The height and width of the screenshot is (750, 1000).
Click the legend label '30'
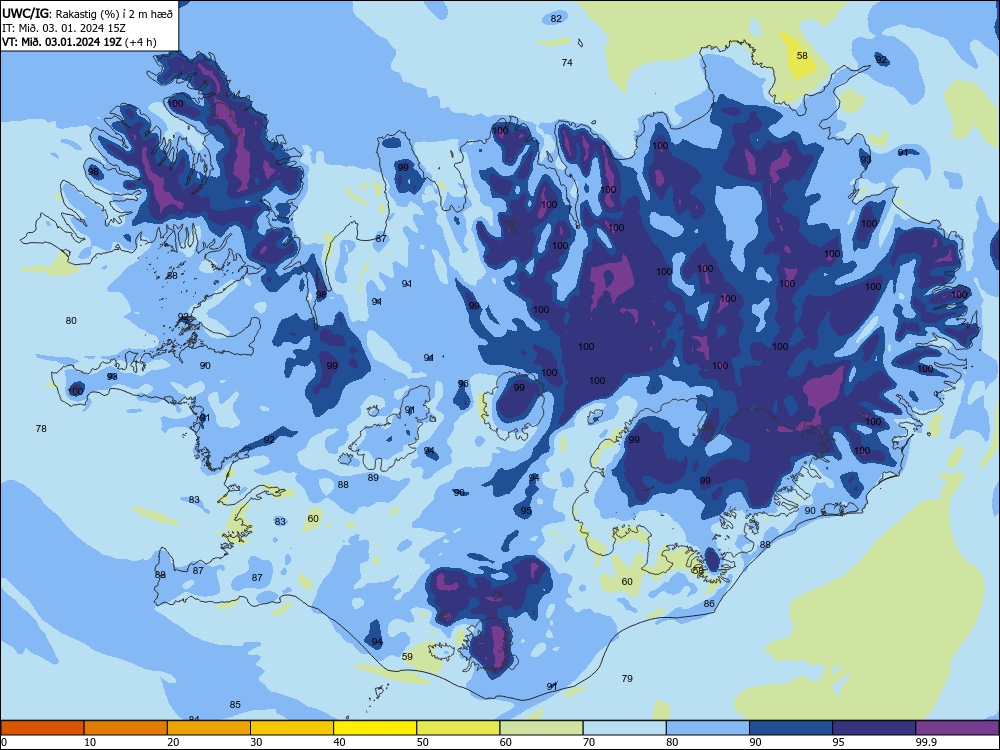[x=256, y=742]
